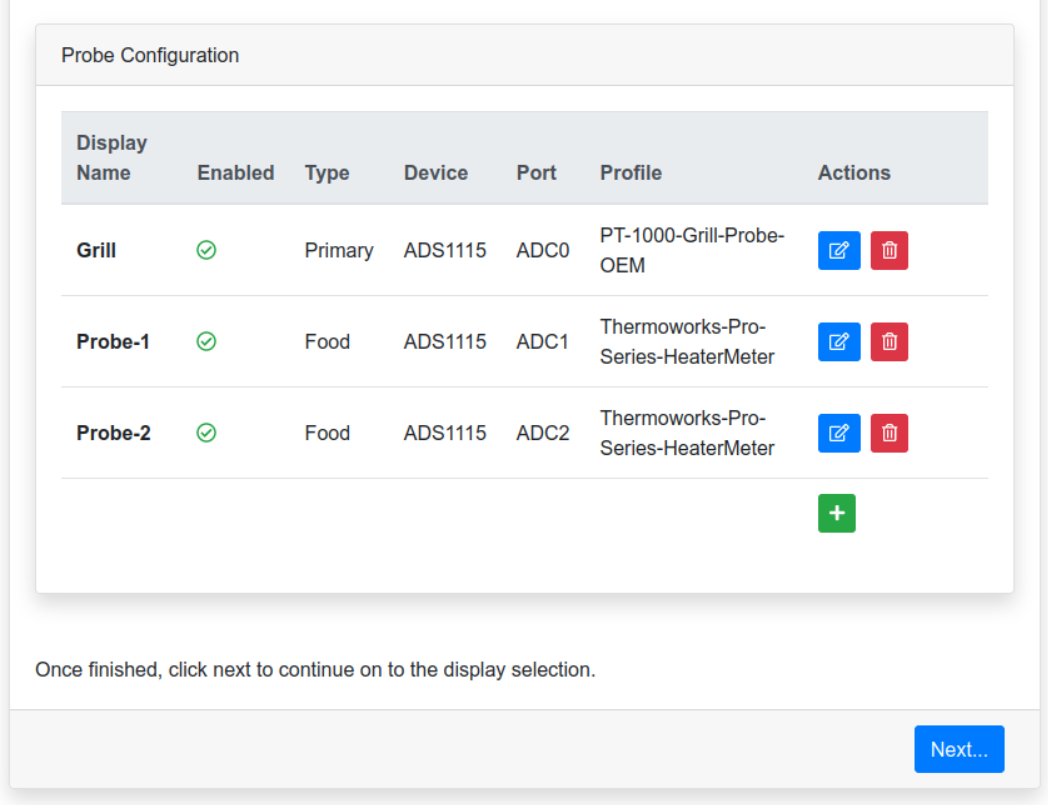Click the Probe Configuration card header

[x=150, y=56]
